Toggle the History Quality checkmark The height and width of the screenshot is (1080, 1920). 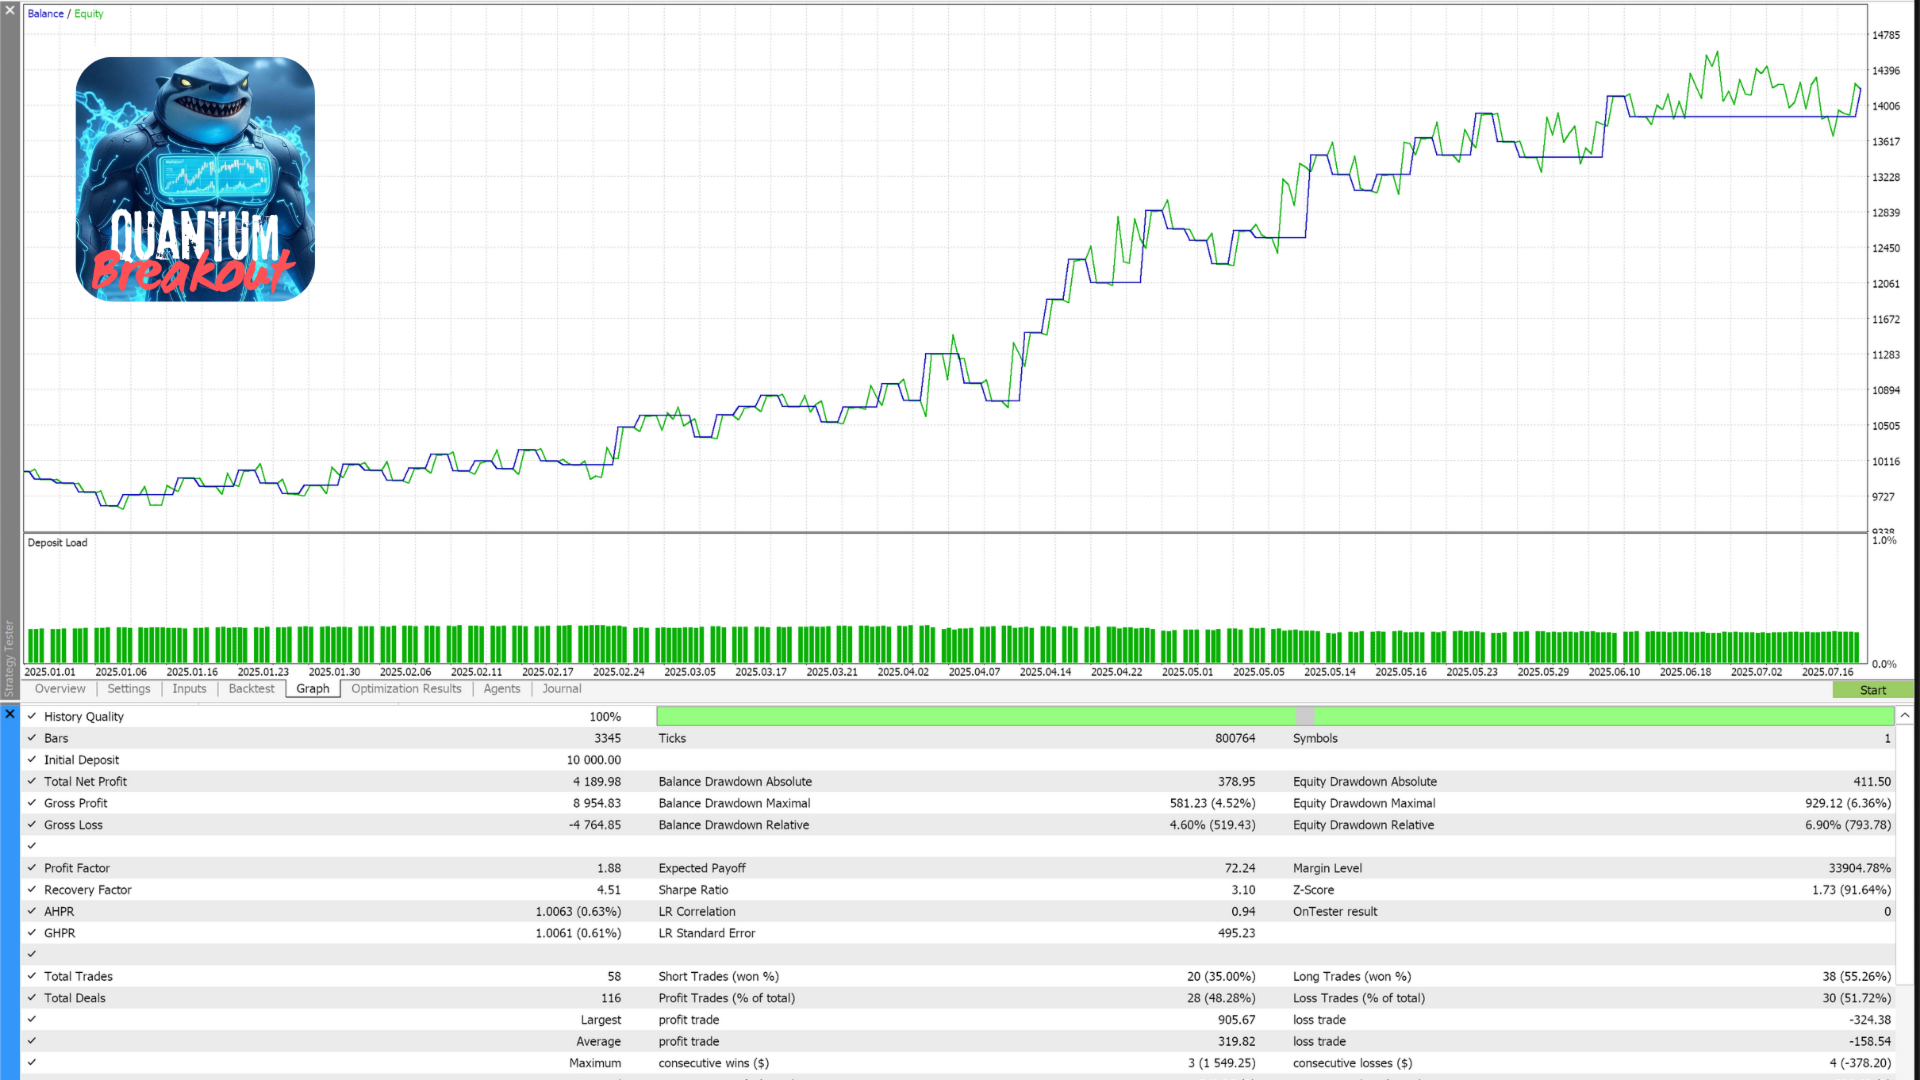click(x=32, y=716)
